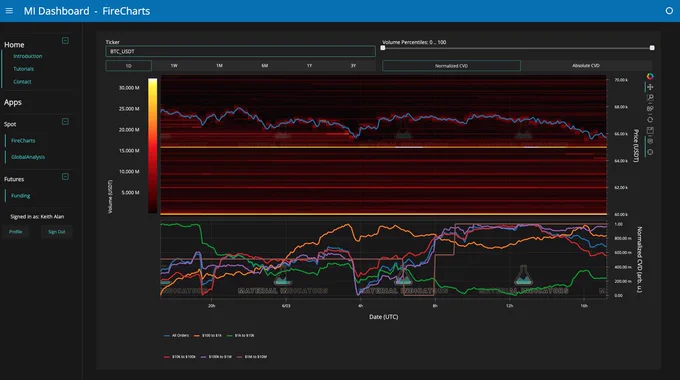Select the 3Y timeframe tab
Screen dimensions: 680x380
[x=353, y=66]
